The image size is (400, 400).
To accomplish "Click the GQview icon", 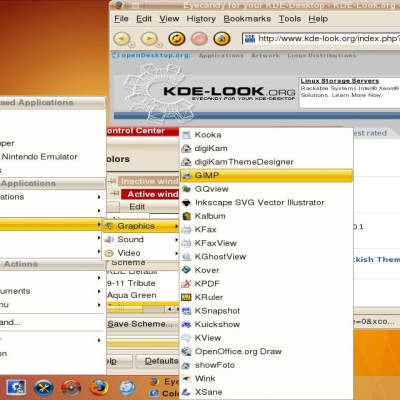I will tap(186, 189).
